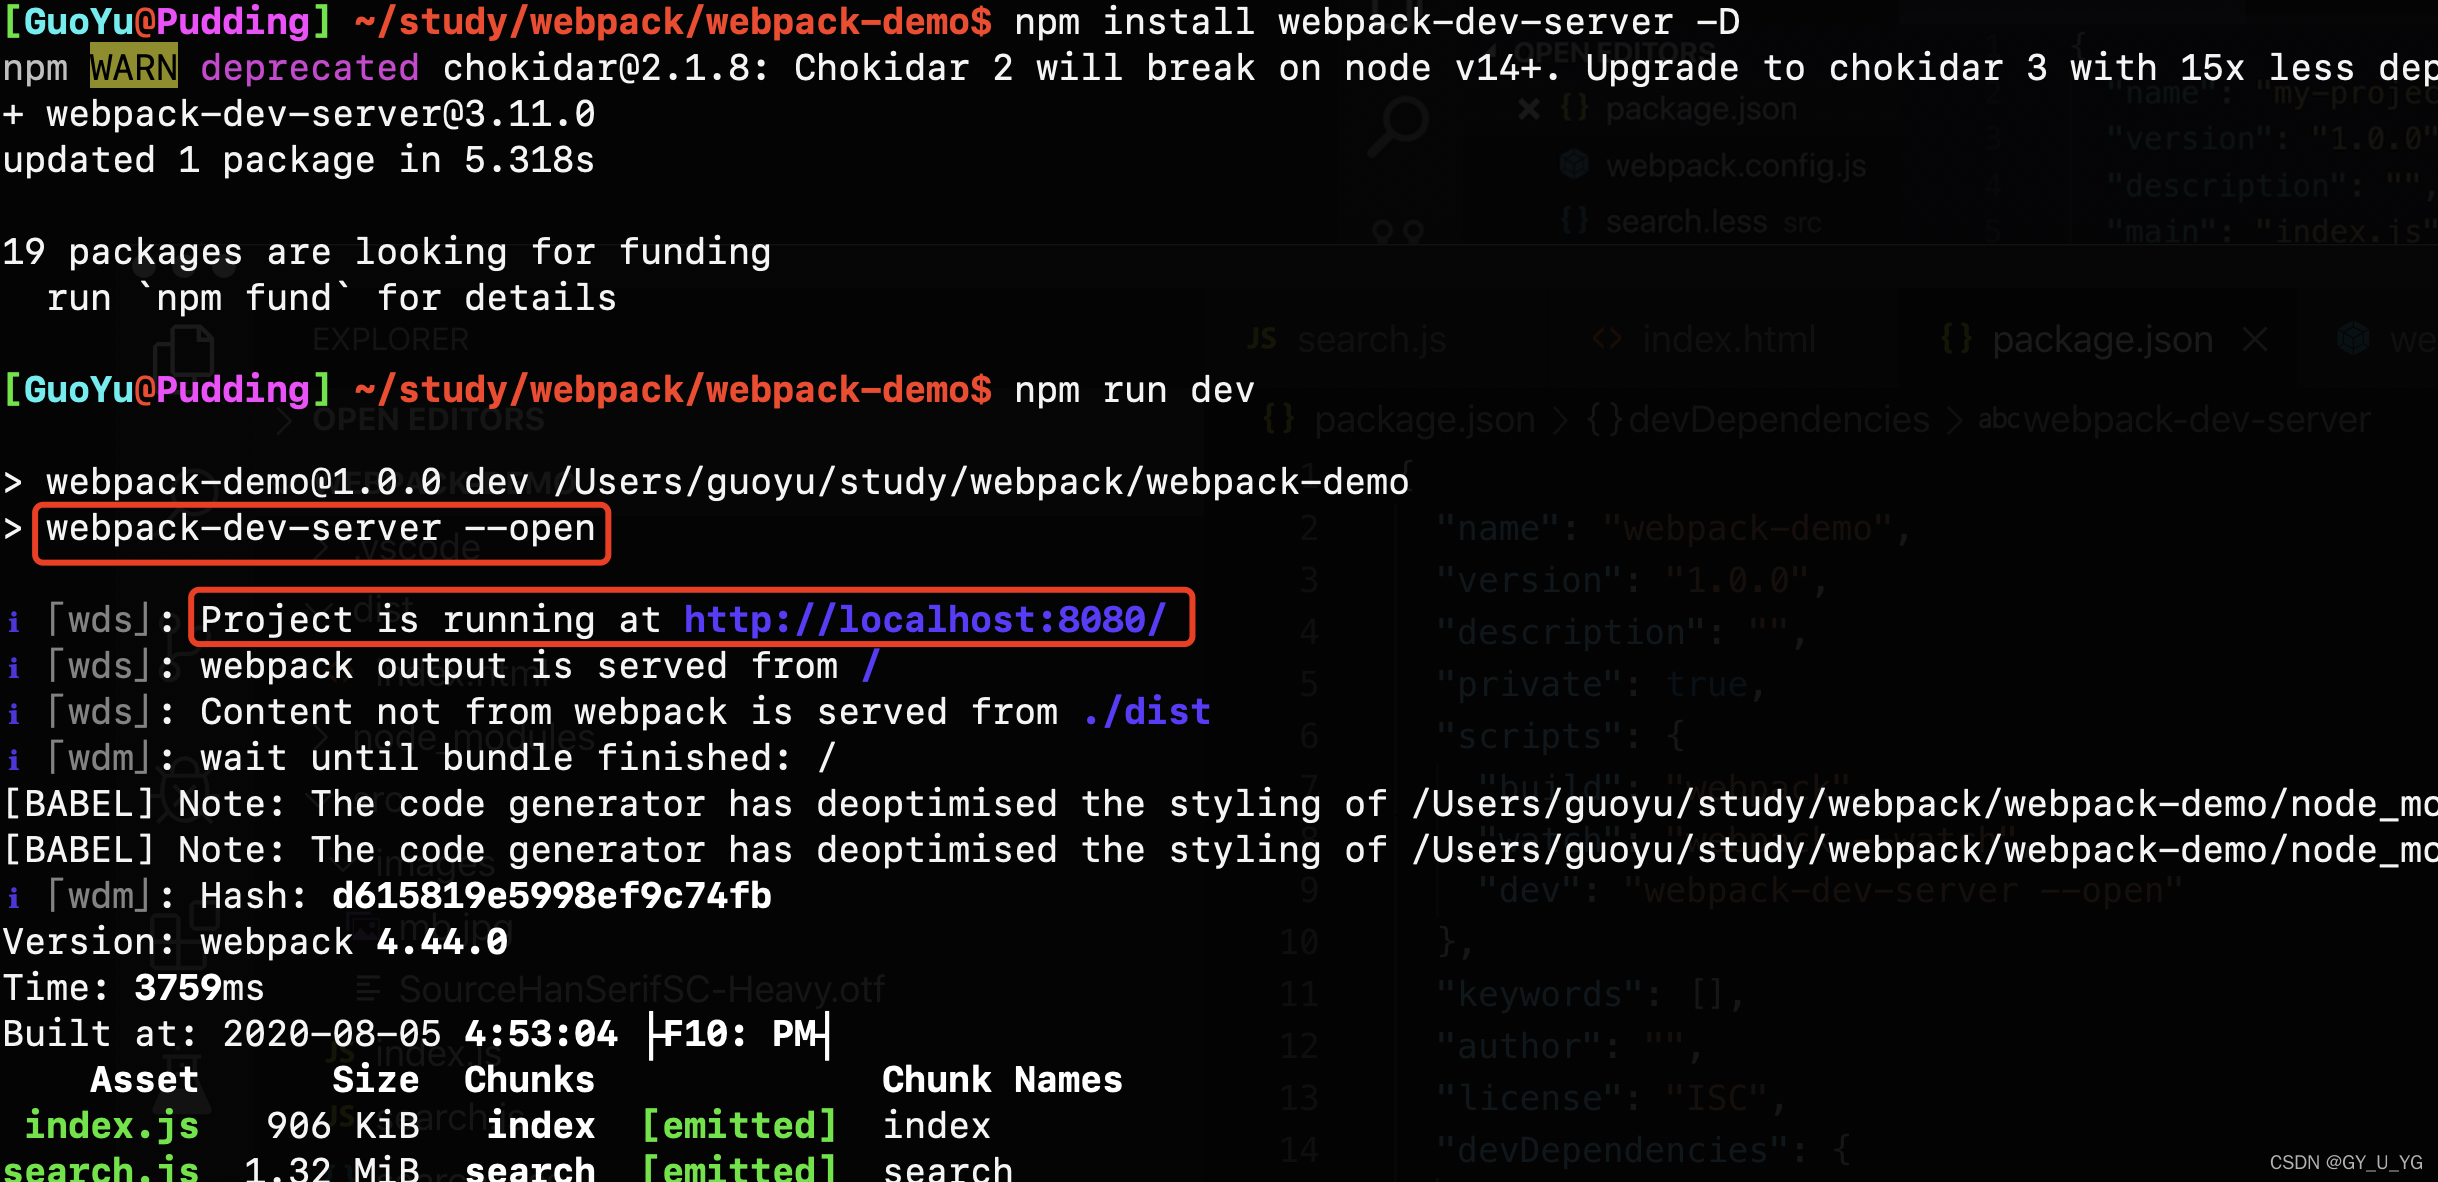
Task: Click the index.js asset name in output
Action: (111, 1126)
